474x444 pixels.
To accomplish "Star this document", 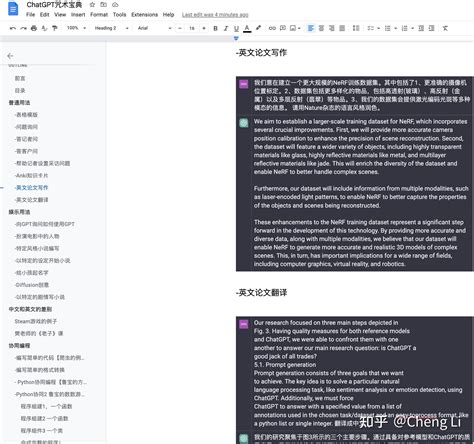I will [x=92, y=5].
